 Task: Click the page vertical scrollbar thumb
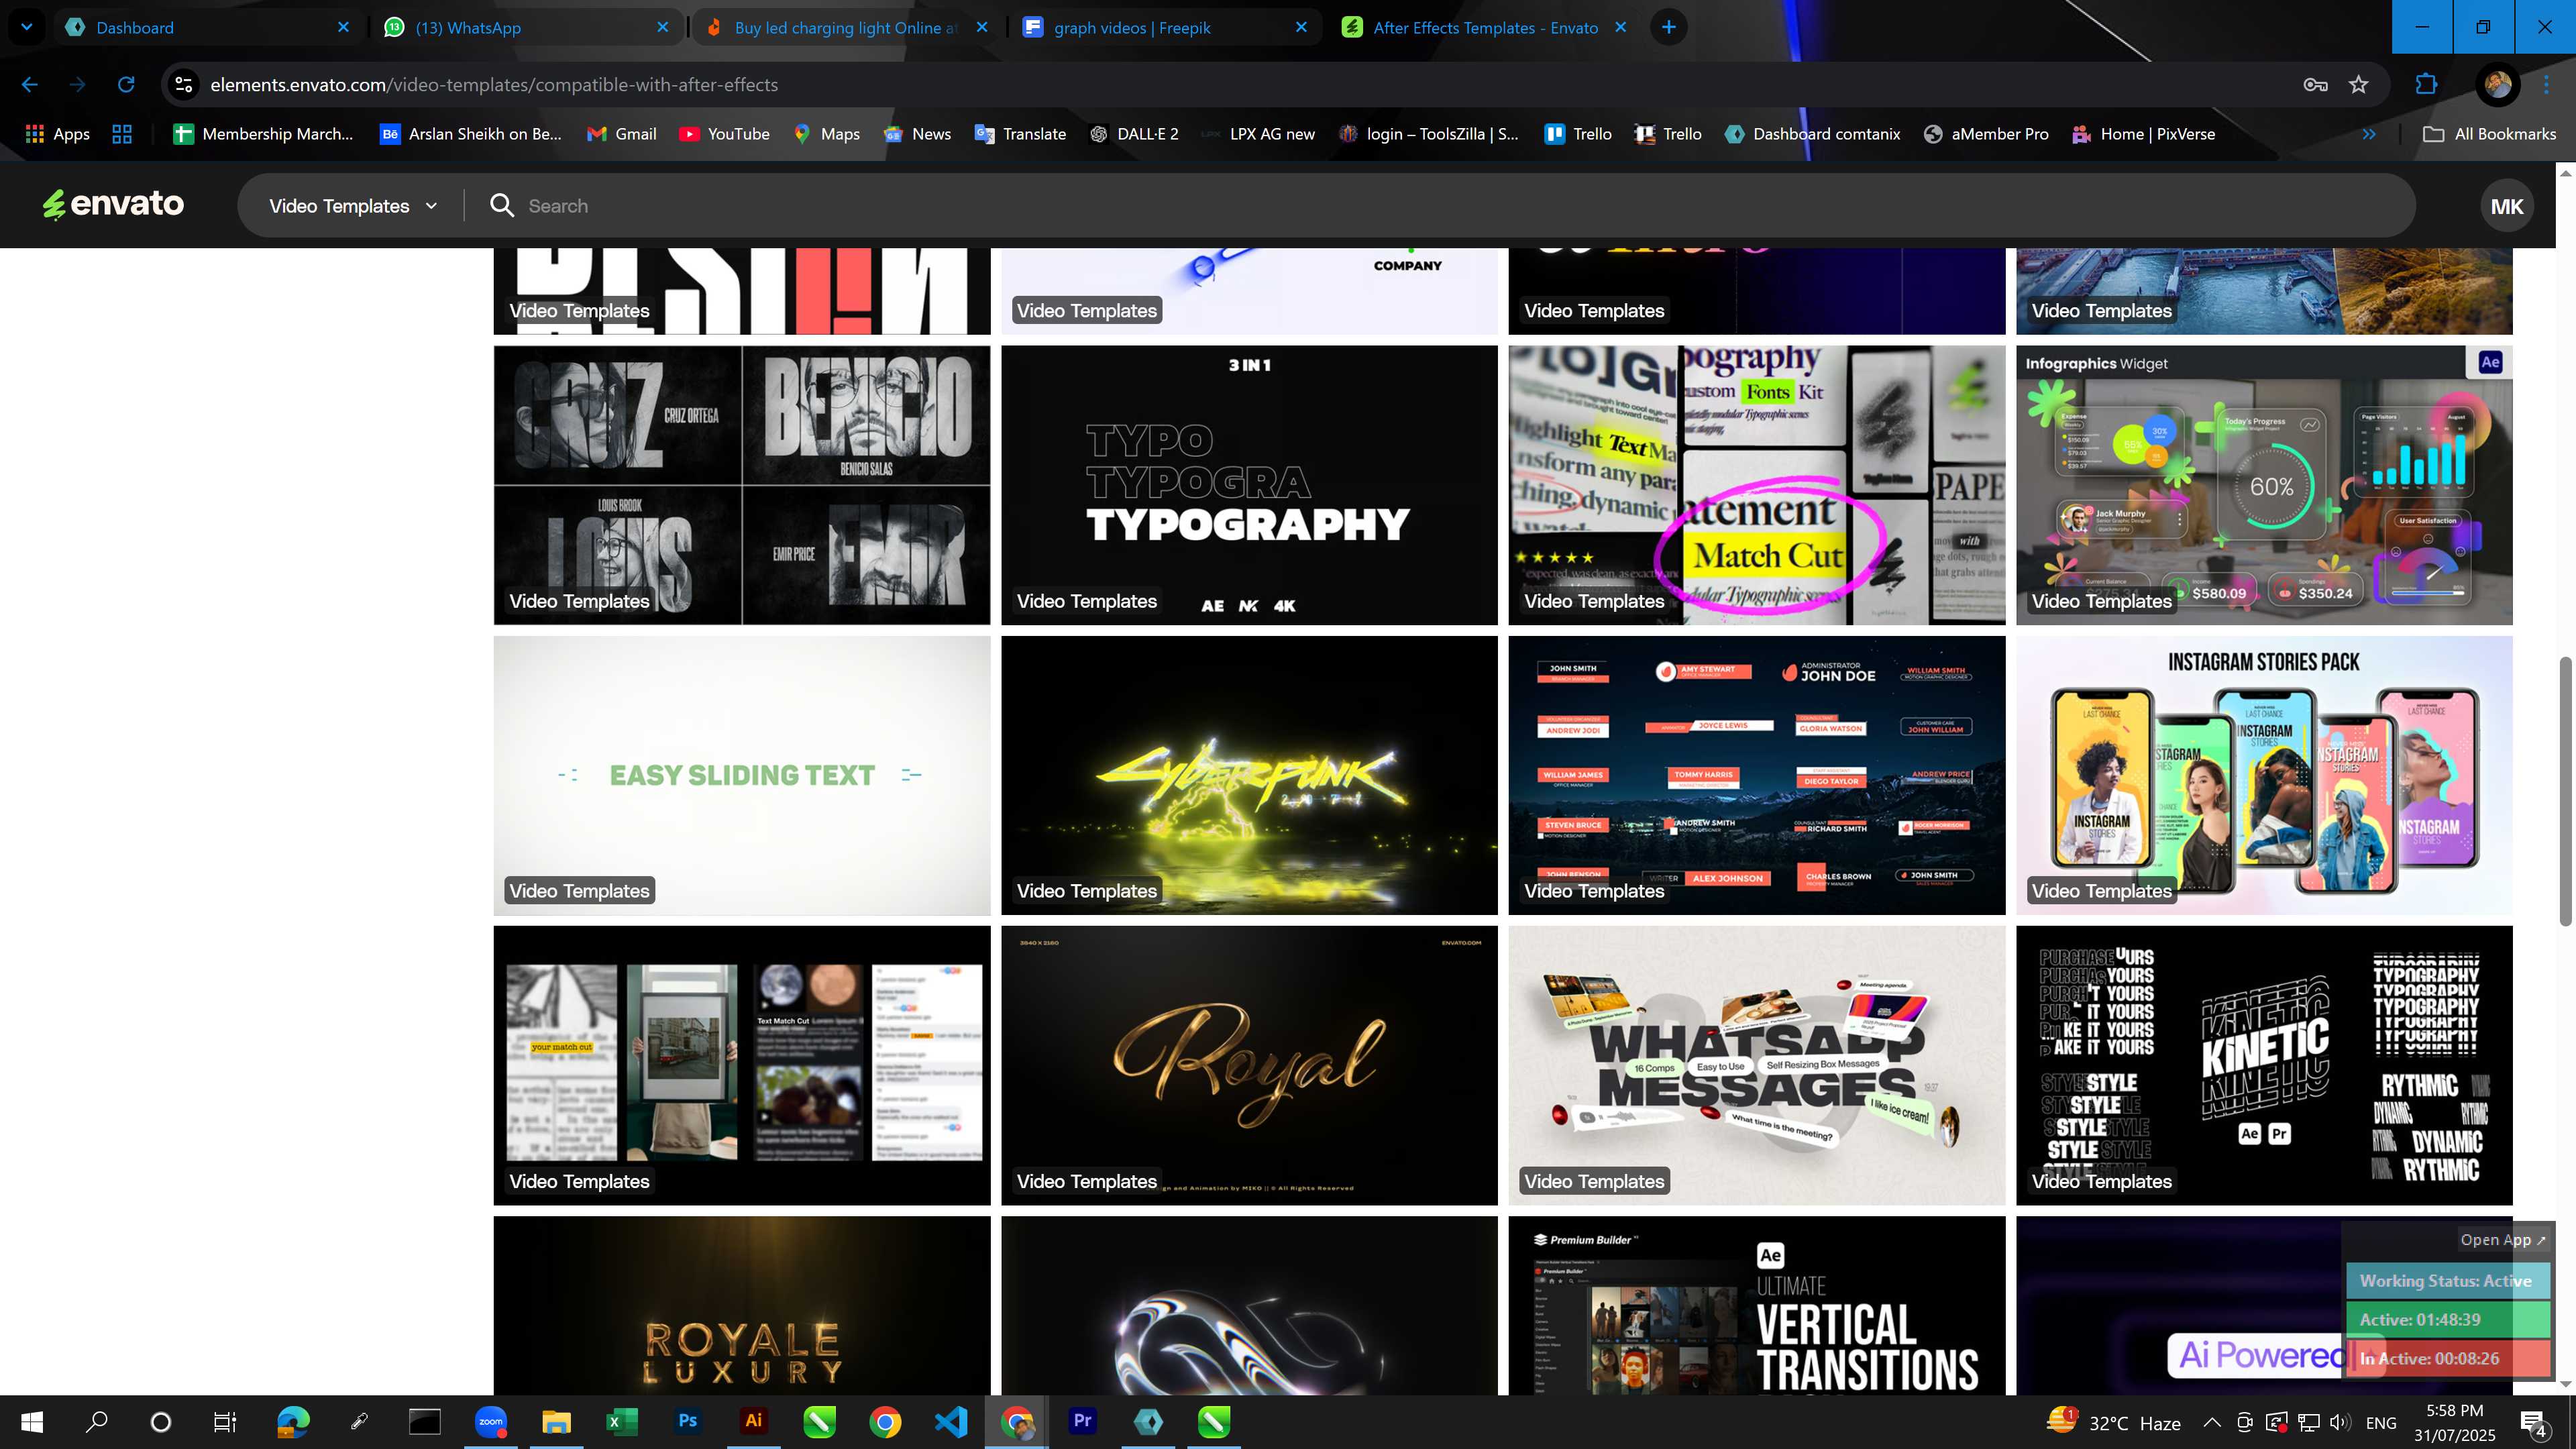(x=2565, y=790)
